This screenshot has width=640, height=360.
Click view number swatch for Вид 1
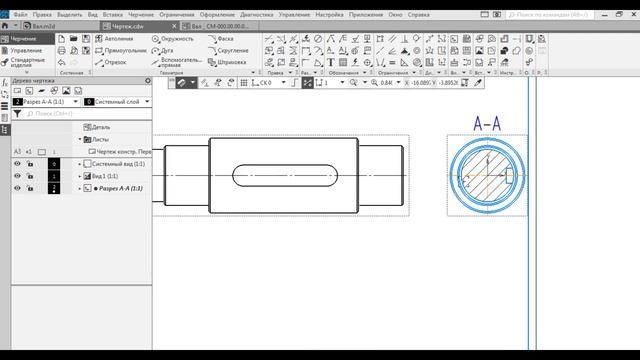coord(54,176)
